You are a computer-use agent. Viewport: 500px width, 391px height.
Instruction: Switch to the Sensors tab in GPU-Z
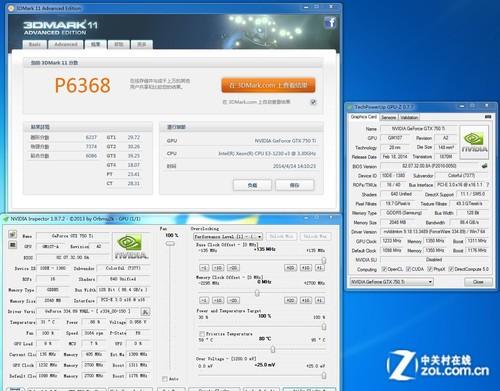click(x=389, y=117)
